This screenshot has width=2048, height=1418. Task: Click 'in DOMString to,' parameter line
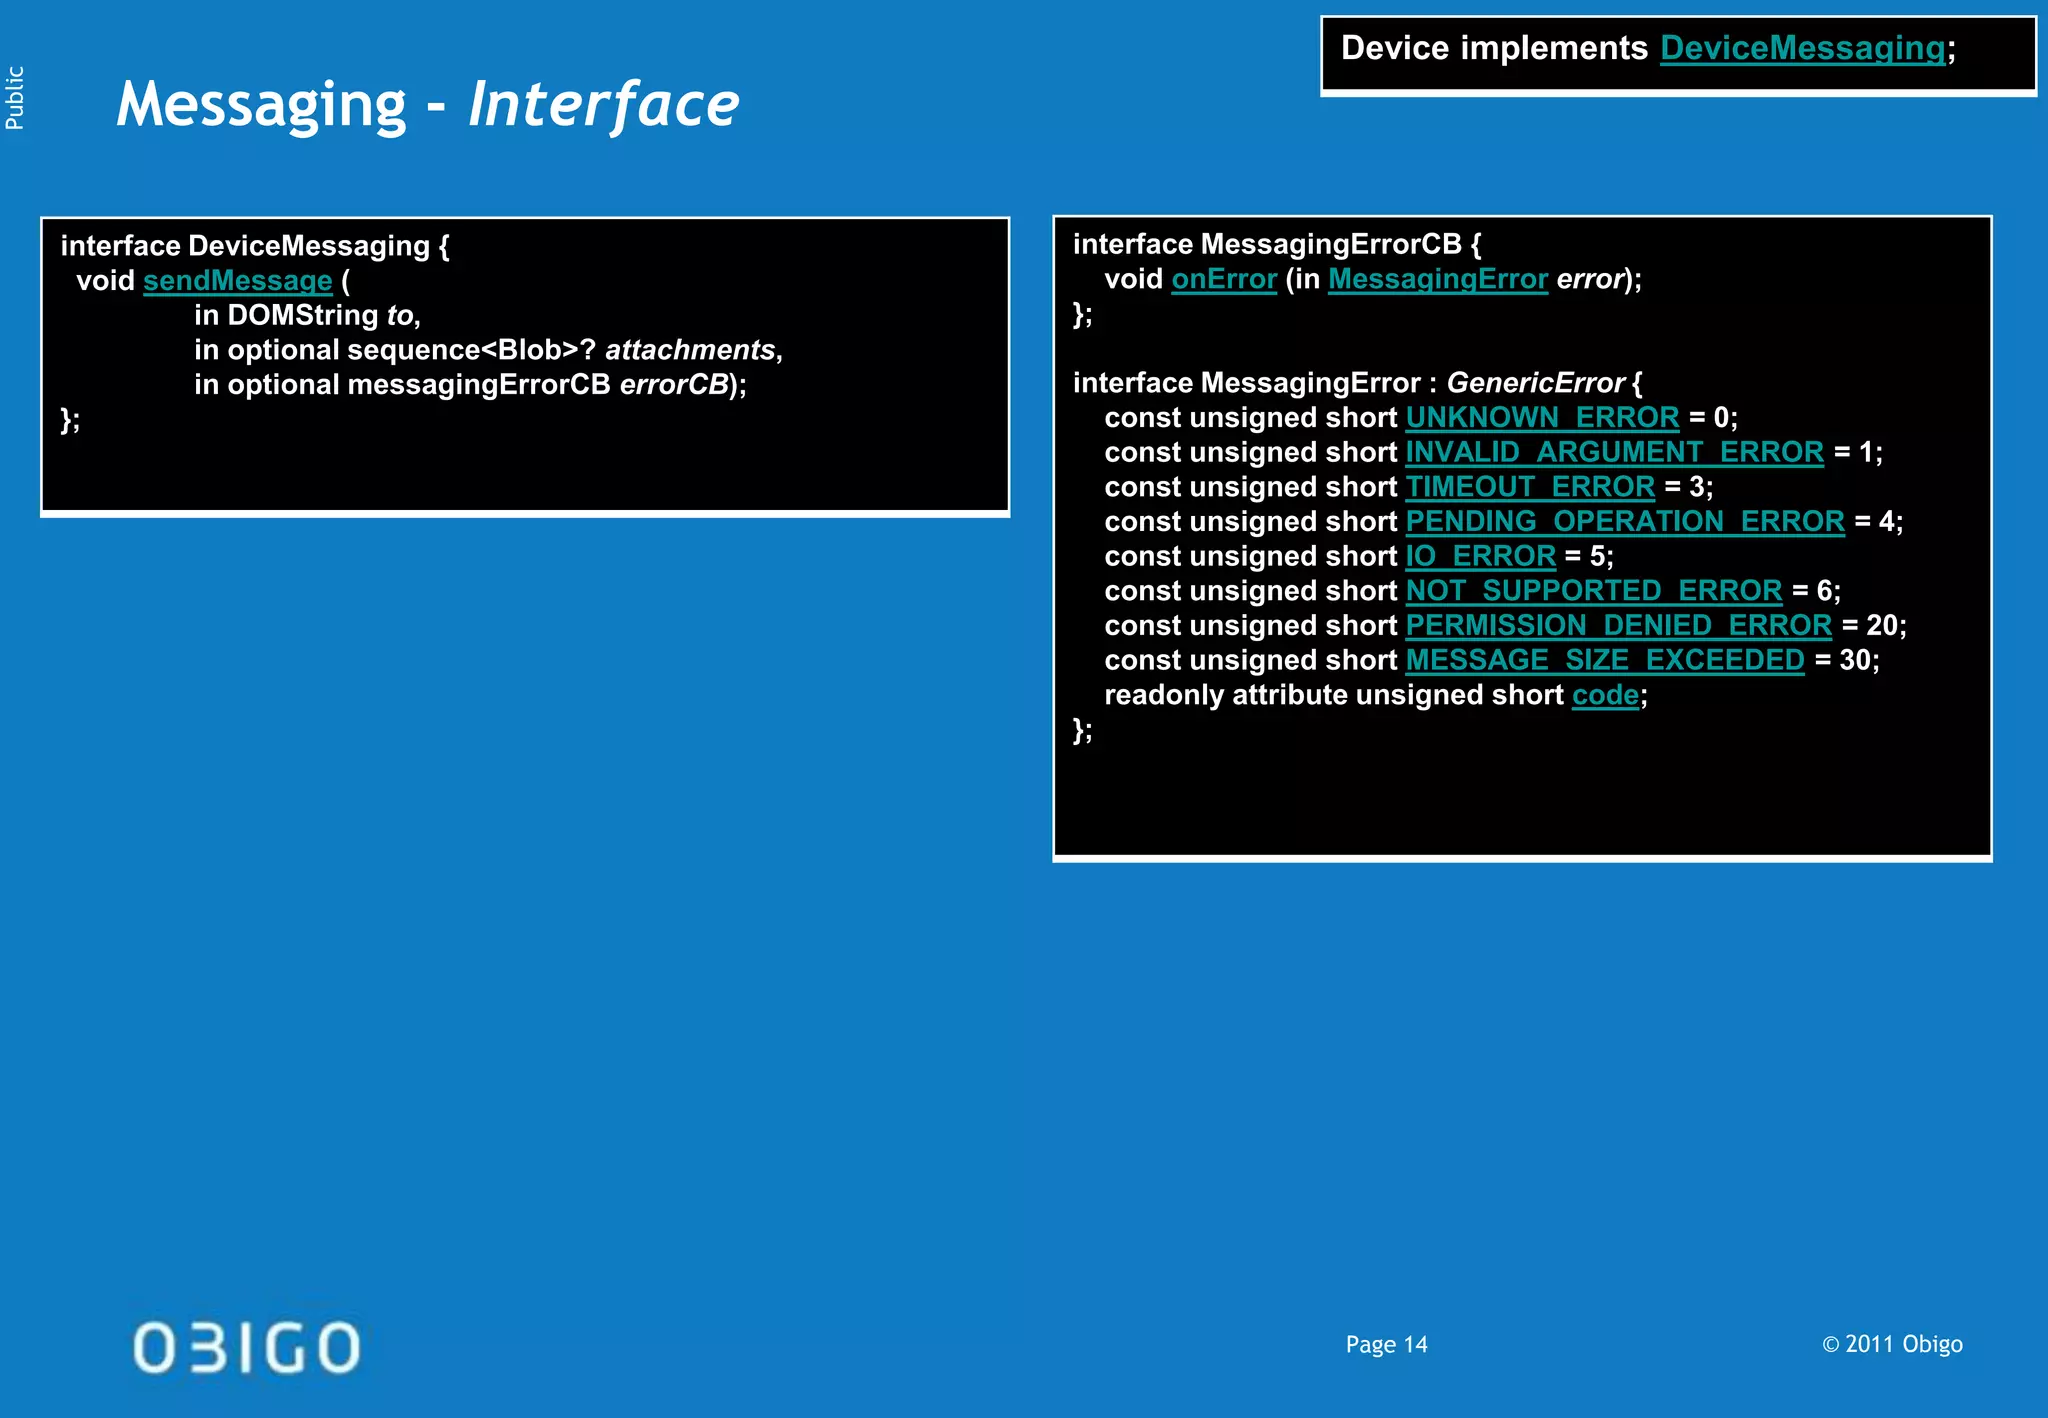pyautogui.click(x=307, y=315)
